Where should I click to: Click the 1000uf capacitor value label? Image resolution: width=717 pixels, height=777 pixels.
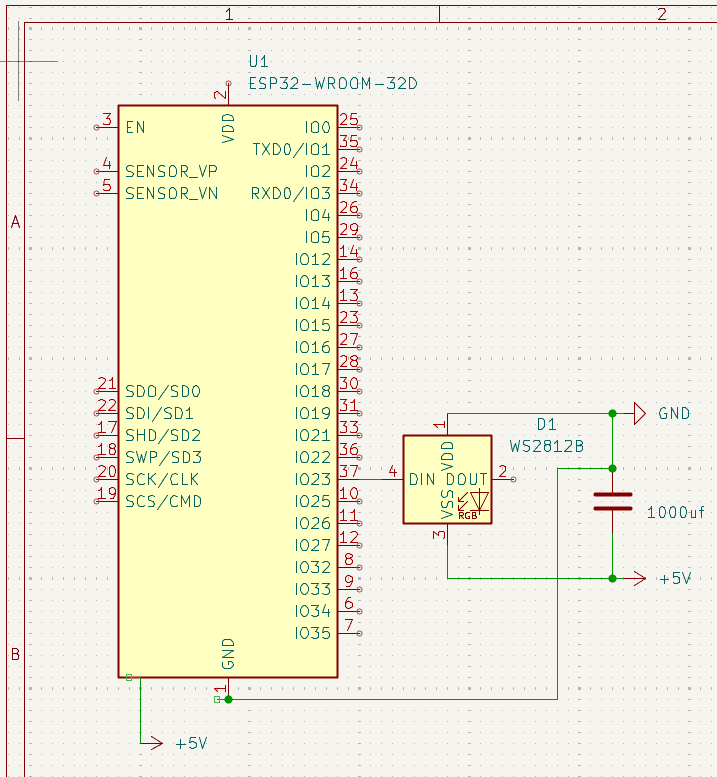point(675,512)
